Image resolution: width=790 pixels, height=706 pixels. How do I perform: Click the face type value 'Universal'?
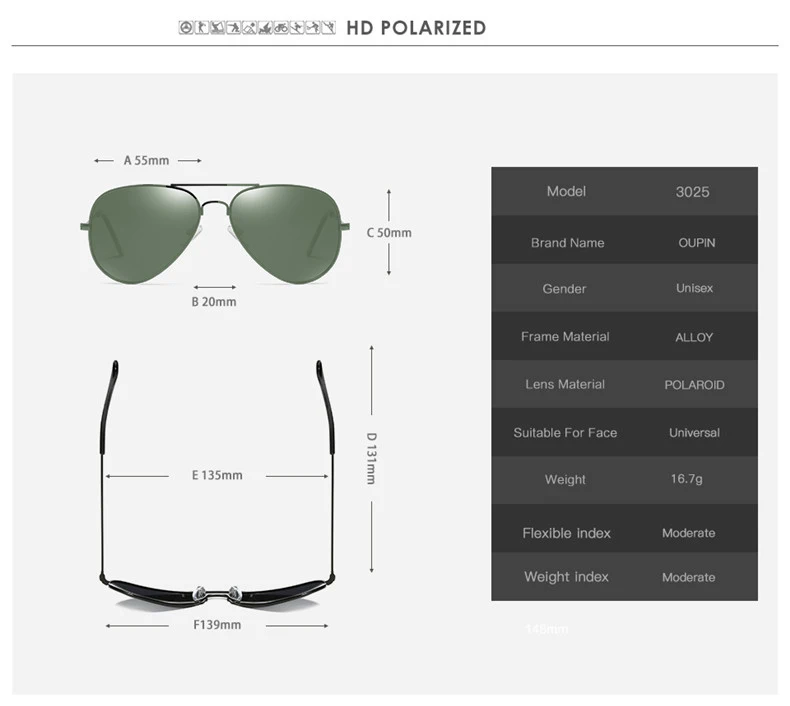[694, 433]
